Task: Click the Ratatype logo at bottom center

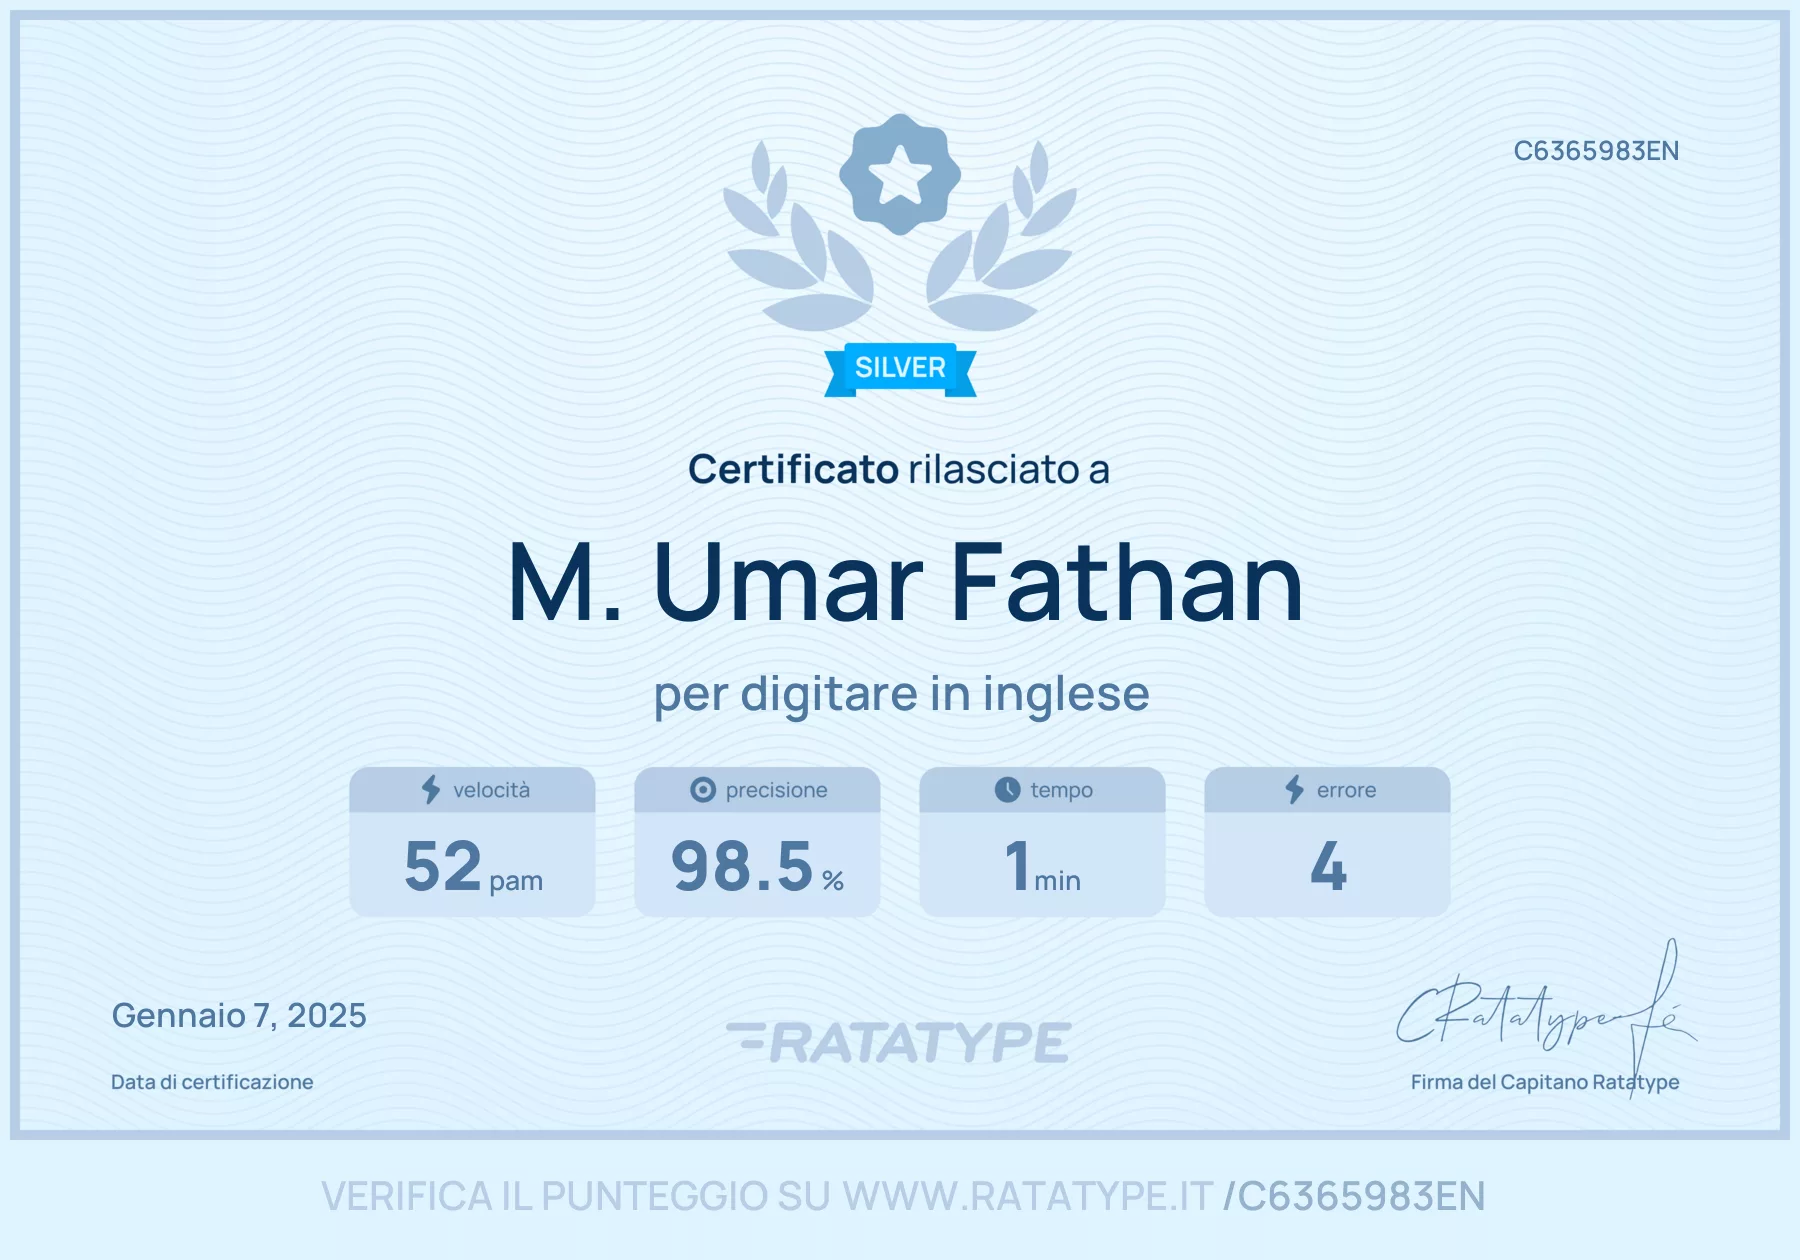Action: pos(899,1042)
